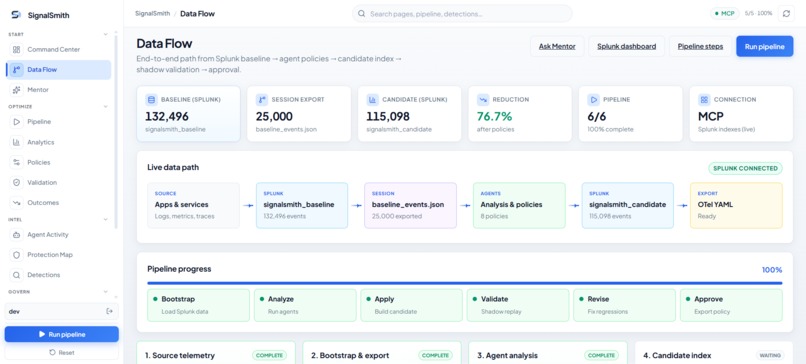The width and height of the screenshot is (806, 364).
Task: Collapse the START sidebar section
Action: (x=105, y=34)
